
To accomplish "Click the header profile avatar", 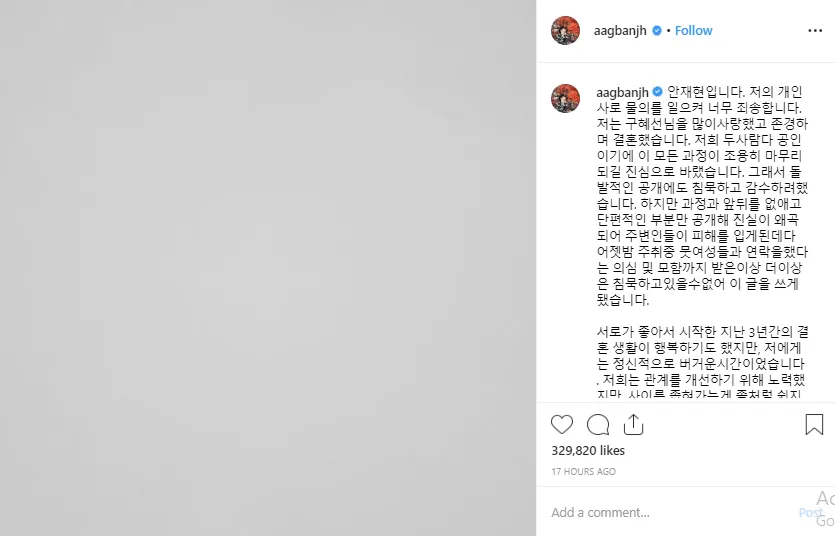I will tap(566, 30).
